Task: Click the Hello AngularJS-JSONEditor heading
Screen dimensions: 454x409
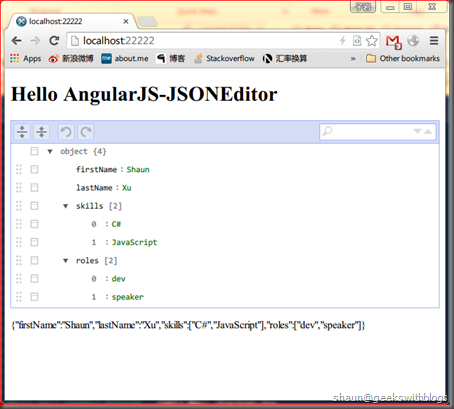Action: (144, 94)
